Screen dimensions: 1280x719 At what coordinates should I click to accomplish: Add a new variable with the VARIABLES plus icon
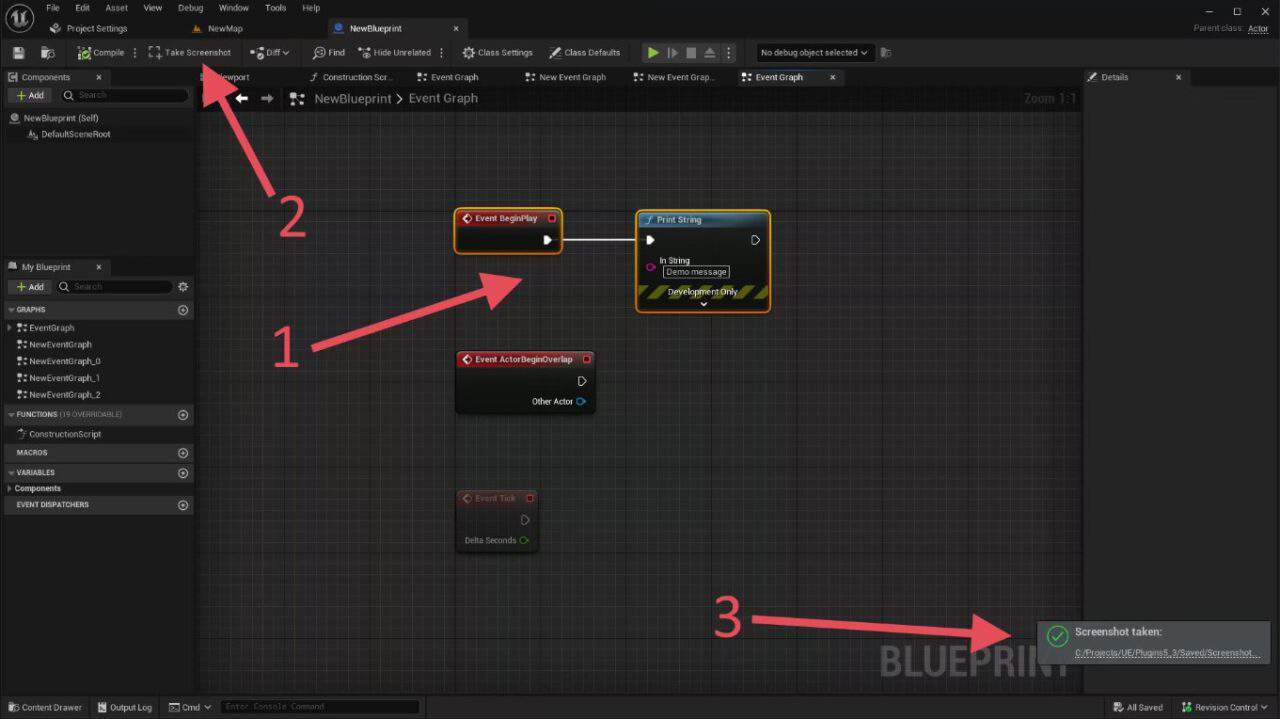point(183,473)
